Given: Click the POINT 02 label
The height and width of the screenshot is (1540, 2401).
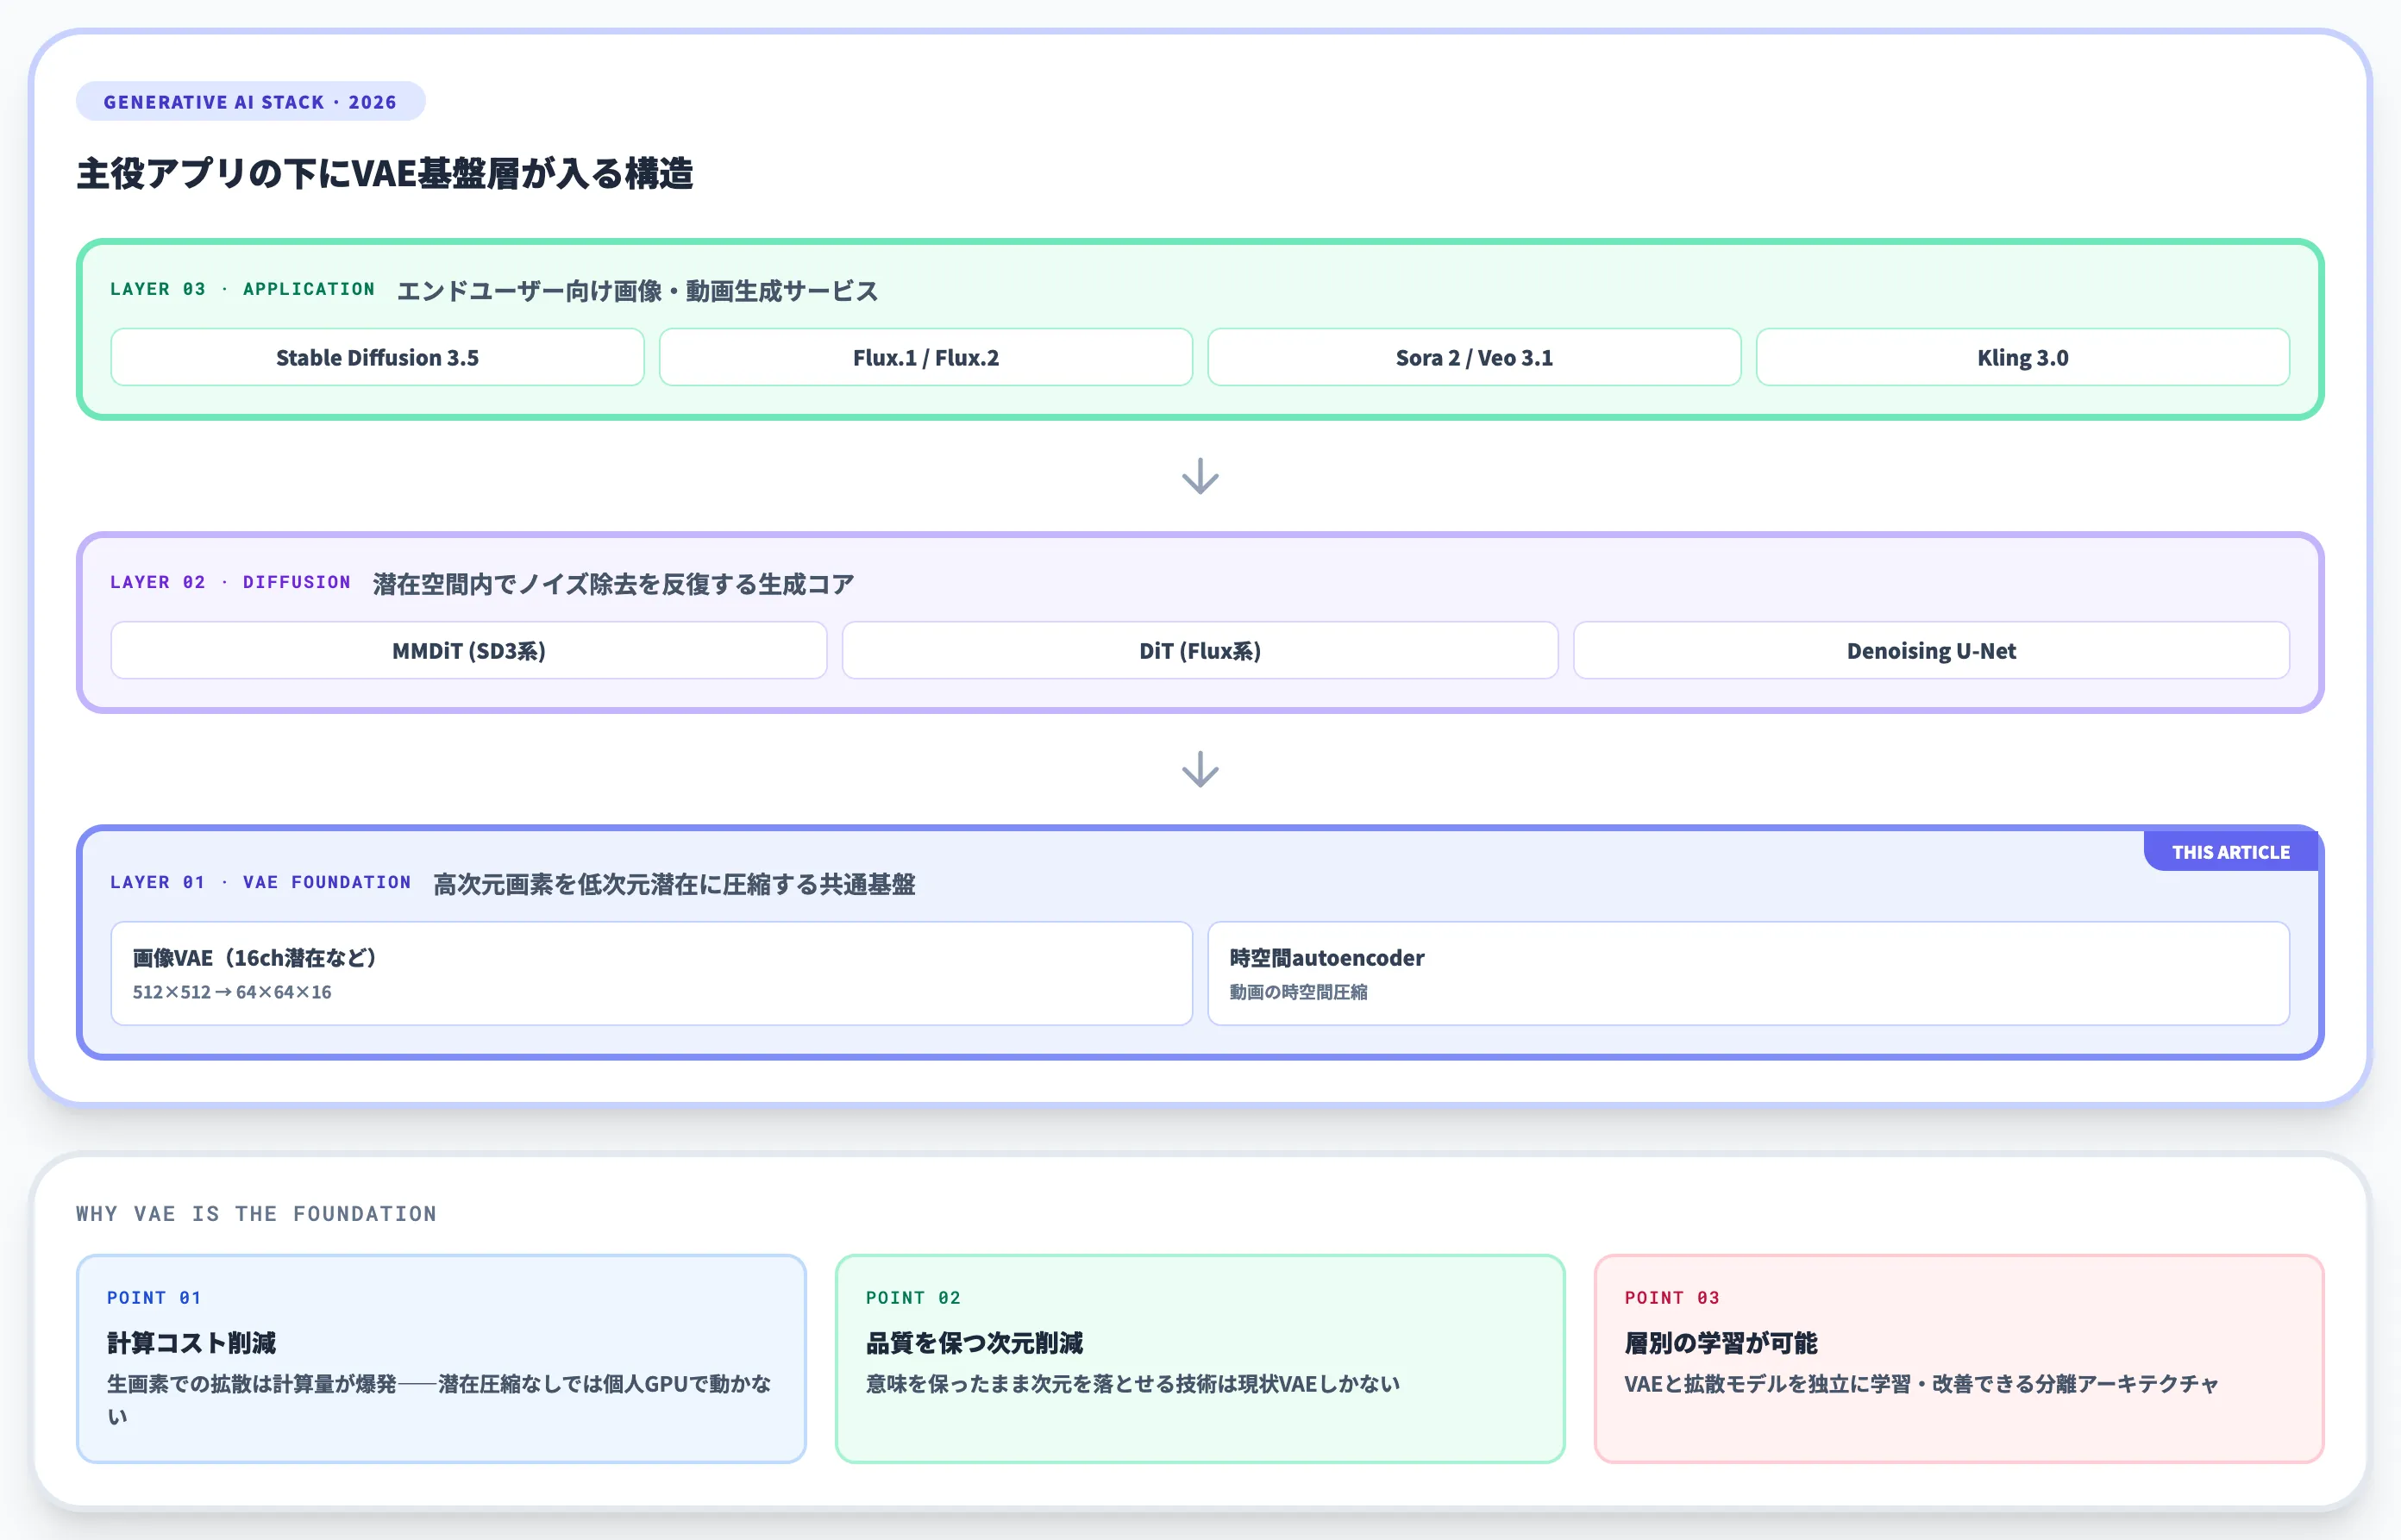Looking at the screenshot, I should click(x=913, y=1297).
